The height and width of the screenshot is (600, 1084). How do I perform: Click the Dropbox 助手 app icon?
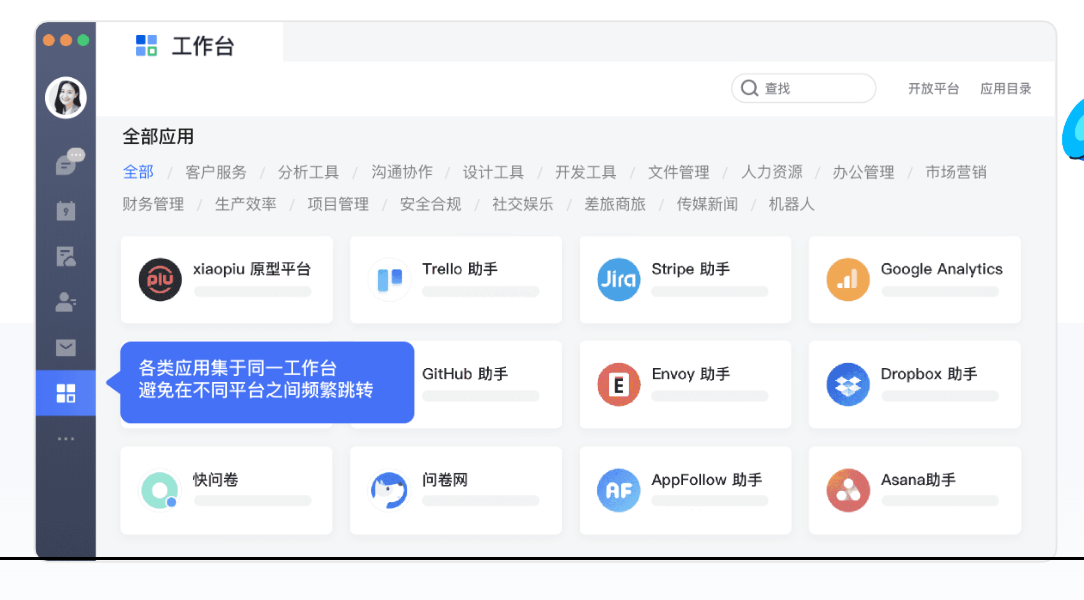848,385
